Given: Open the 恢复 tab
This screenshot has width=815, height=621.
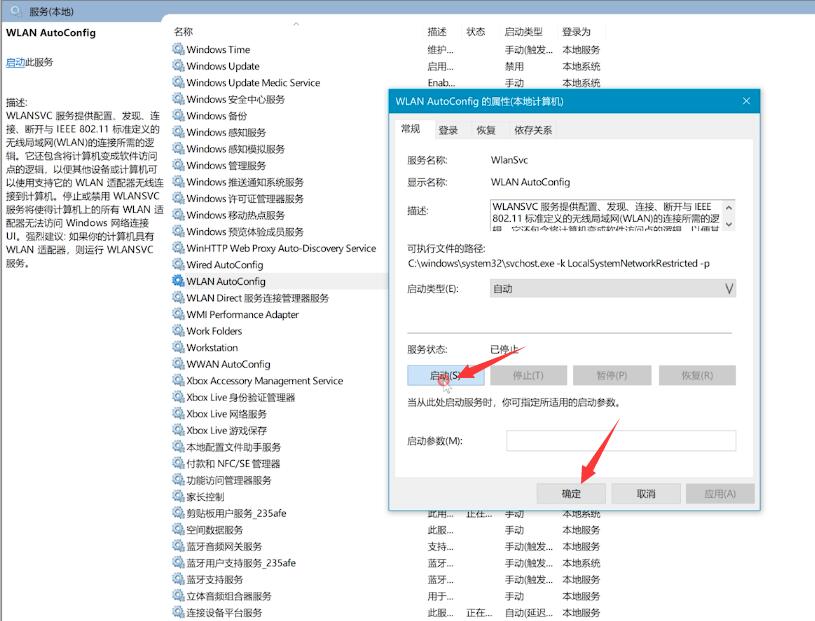Looking at the screenshot, I should pos(486,130).
